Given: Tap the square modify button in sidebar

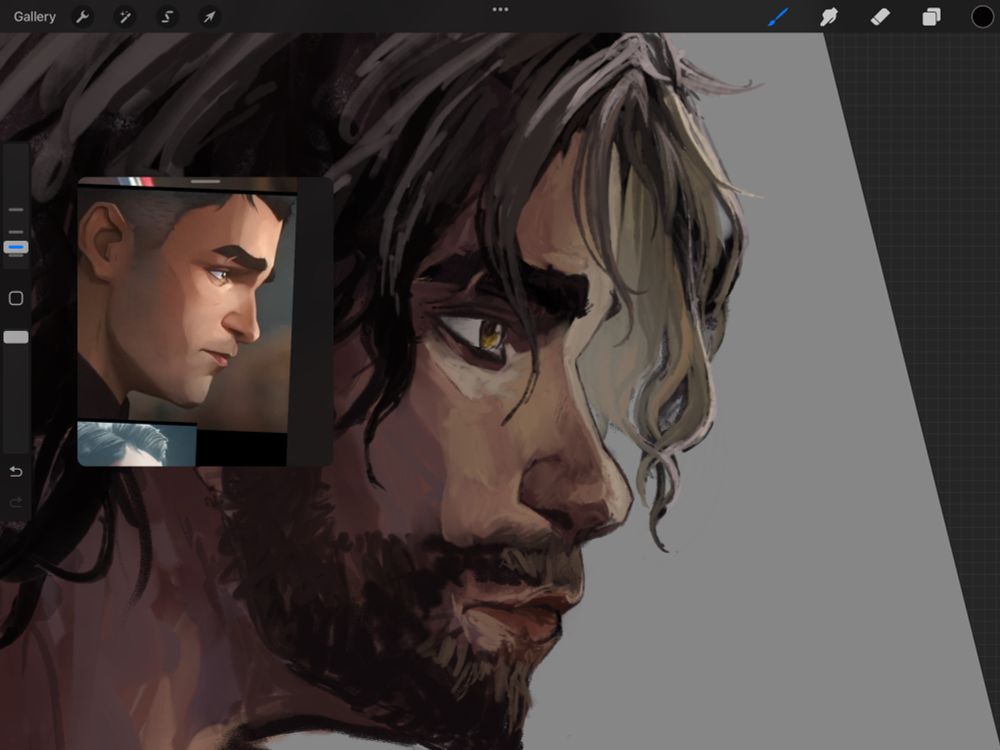Looking at the screenshot, I should [x=16, y=298].
